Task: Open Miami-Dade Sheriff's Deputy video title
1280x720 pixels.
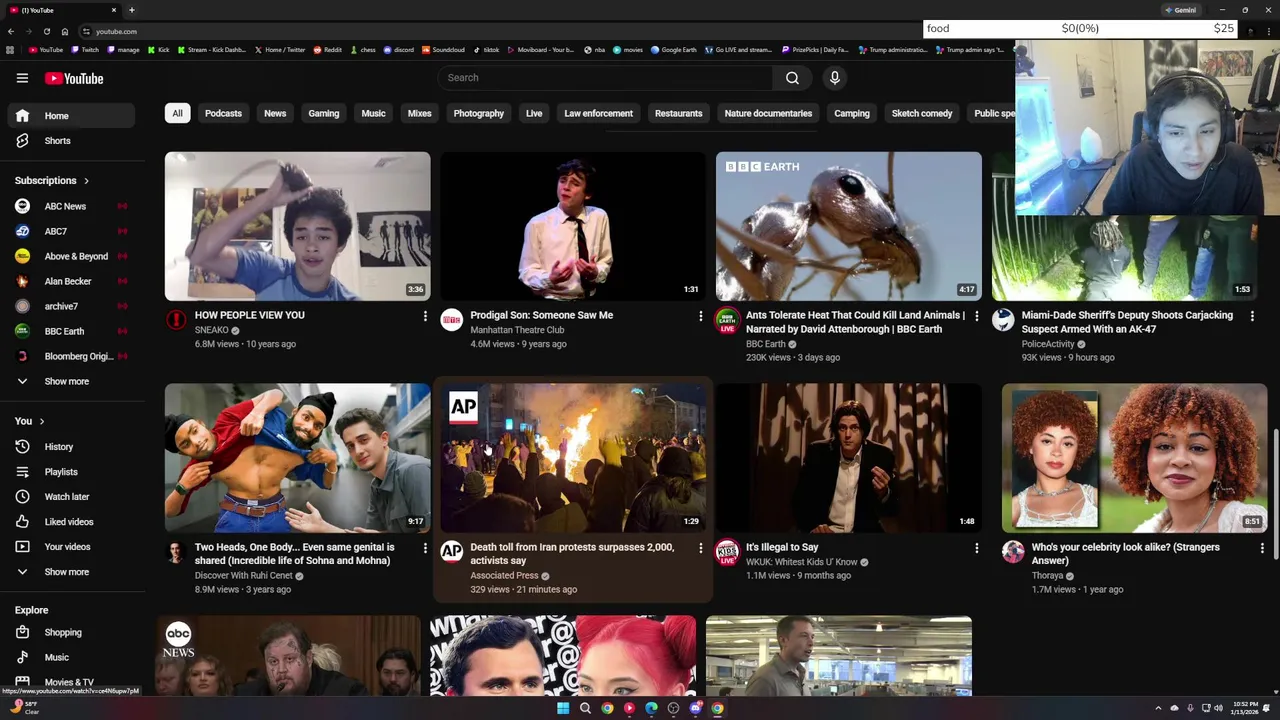Action: click(1127, 322)
